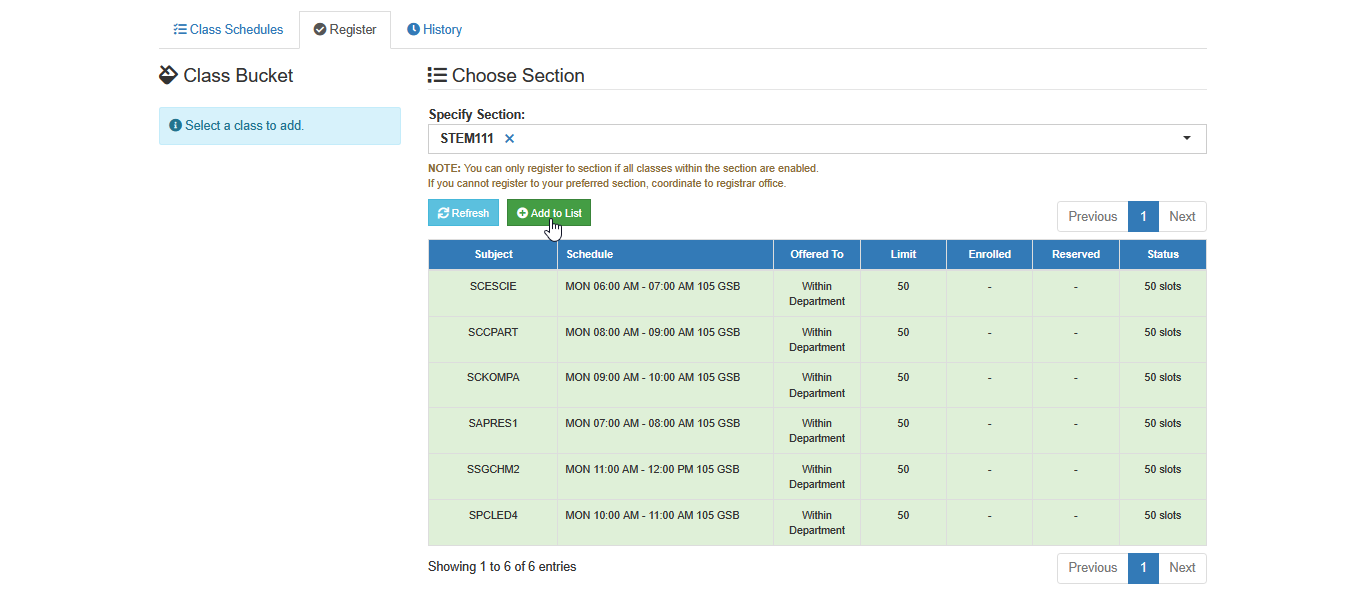
Task: Sort table by Status column header
Action: tap(1163, 255)
